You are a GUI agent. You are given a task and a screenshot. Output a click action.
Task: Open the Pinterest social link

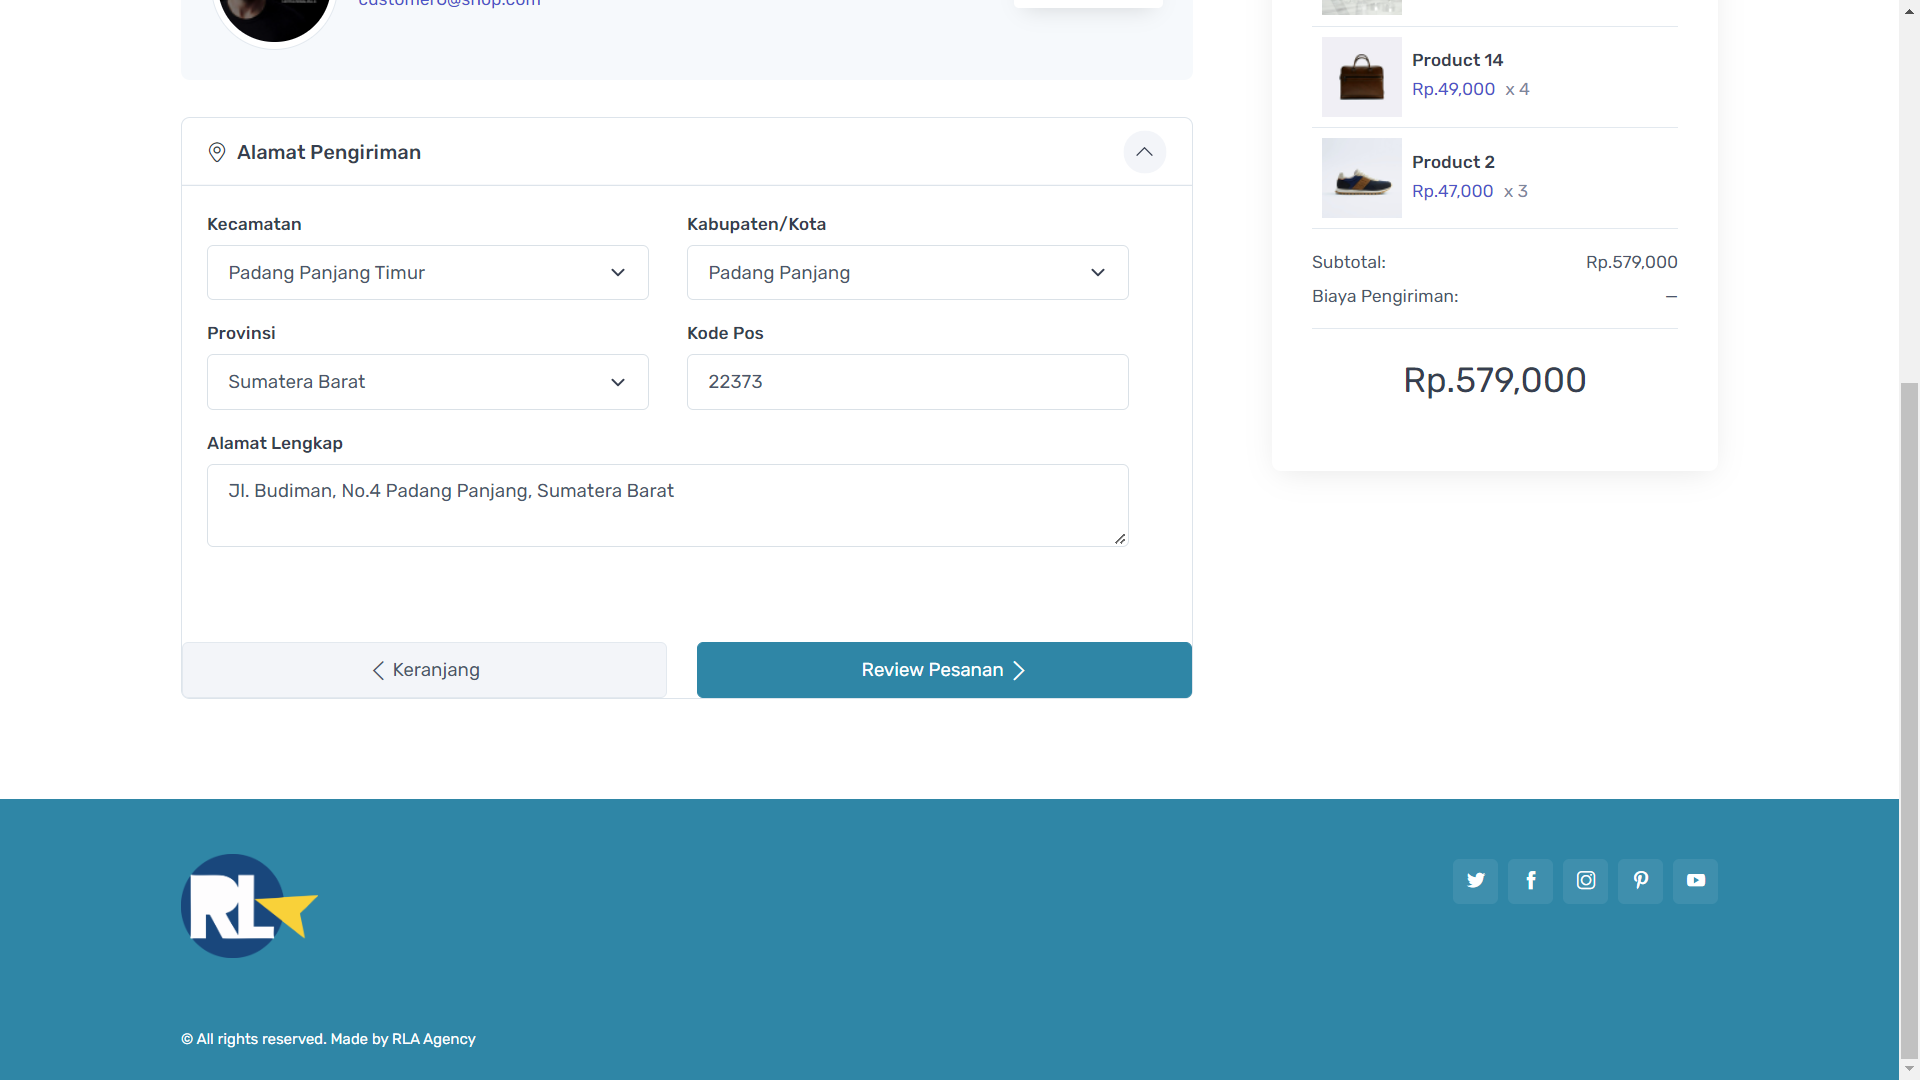pyautogui.click(x=1640, y=881)
